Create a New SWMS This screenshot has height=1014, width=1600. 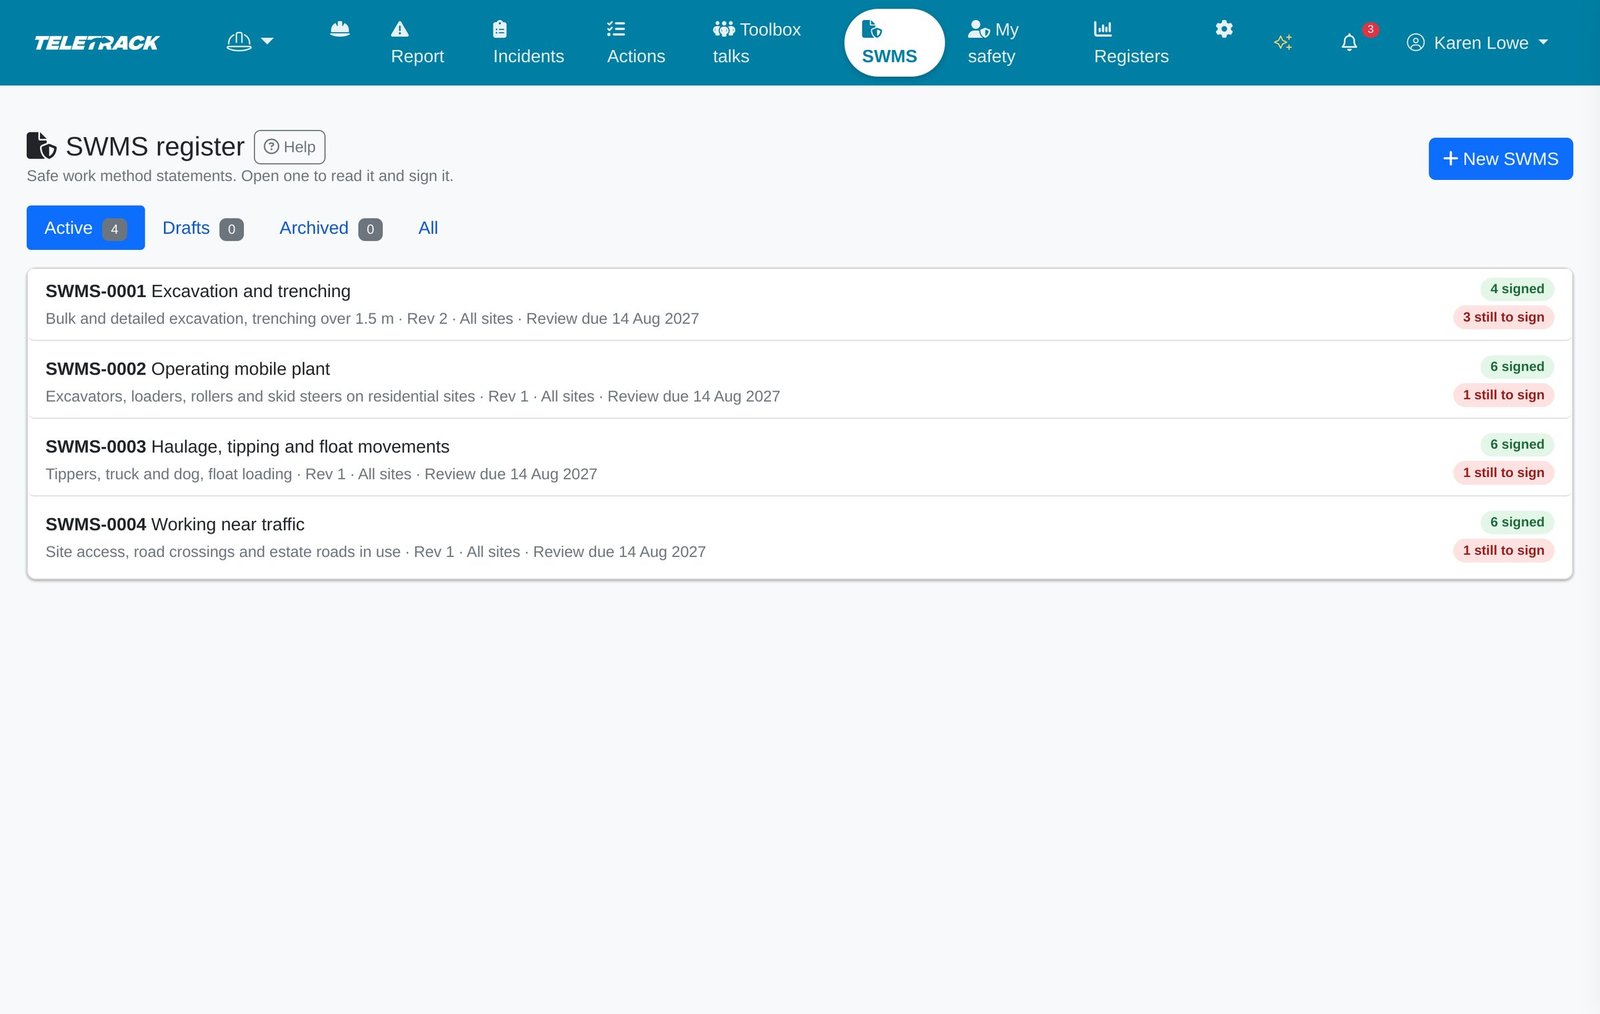coord(1500,159)
